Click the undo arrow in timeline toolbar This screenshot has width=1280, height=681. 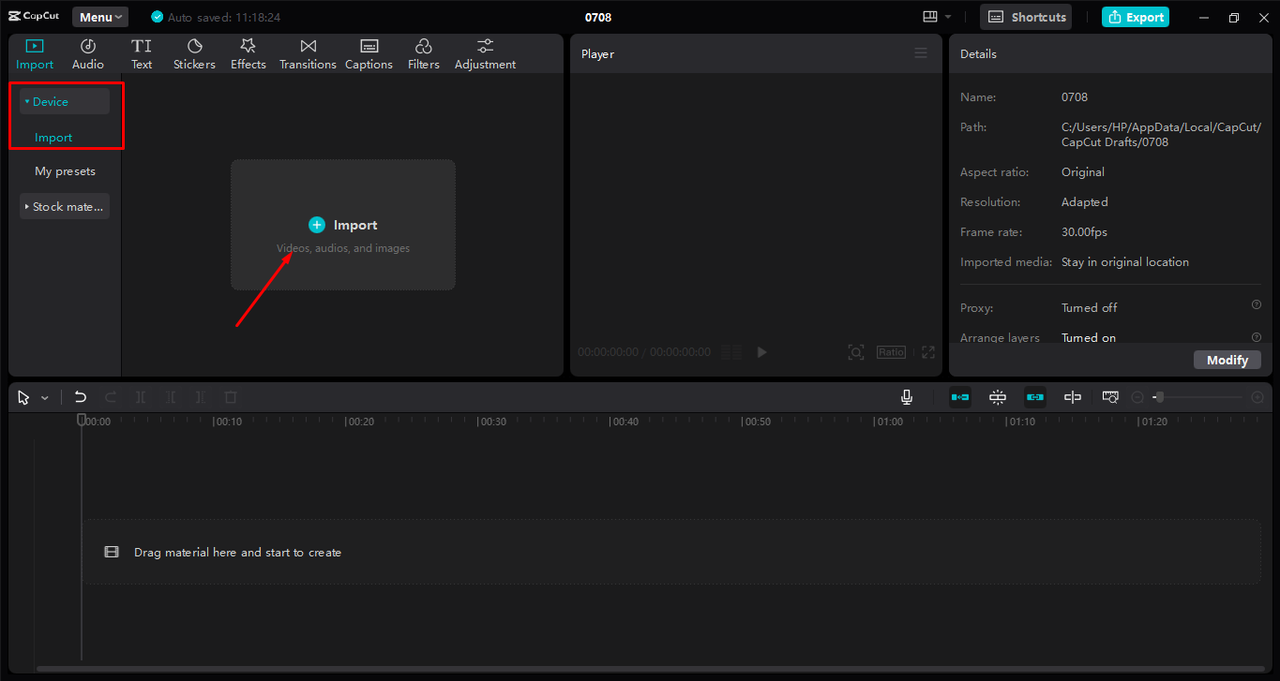81,397
